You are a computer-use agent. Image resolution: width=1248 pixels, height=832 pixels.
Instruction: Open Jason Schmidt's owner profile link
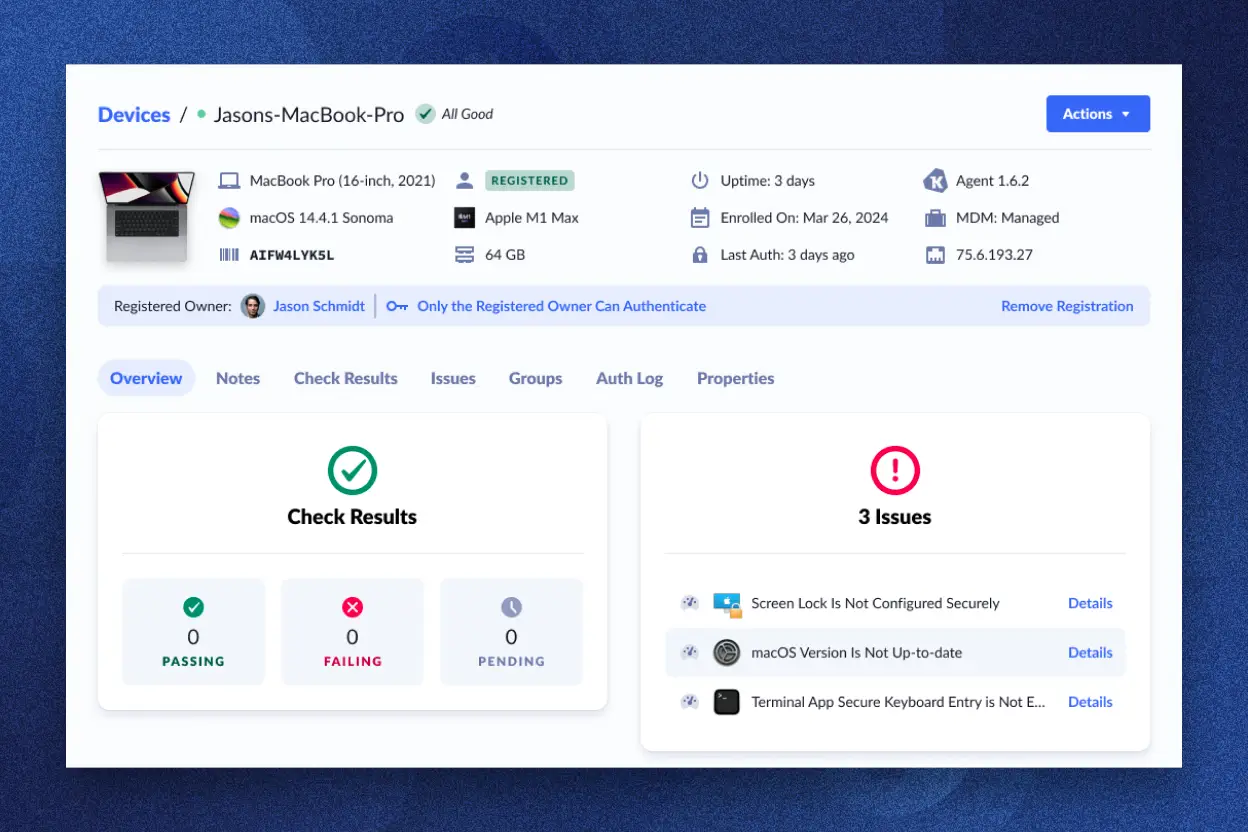pyautogui.click(x=320, y=306)
